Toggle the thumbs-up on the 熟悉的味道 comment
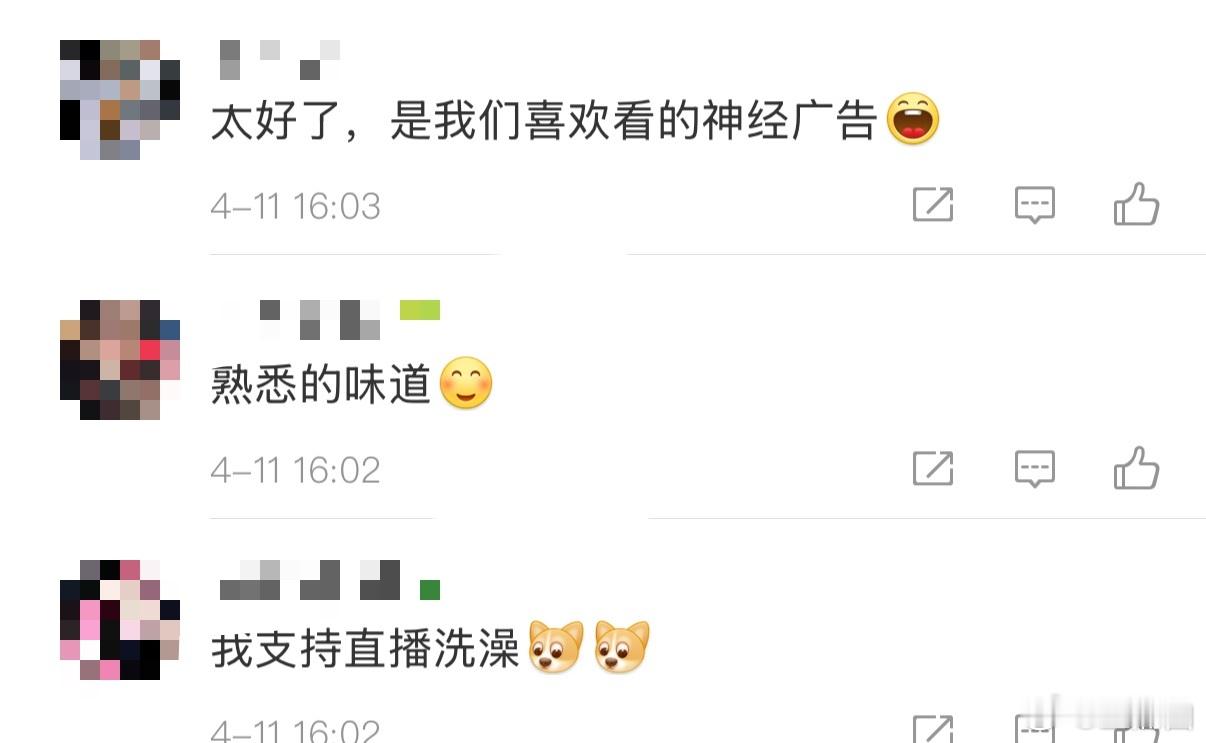Image resolution: width=1206 pixels, height=743 pixels. tap(1137, 467)
